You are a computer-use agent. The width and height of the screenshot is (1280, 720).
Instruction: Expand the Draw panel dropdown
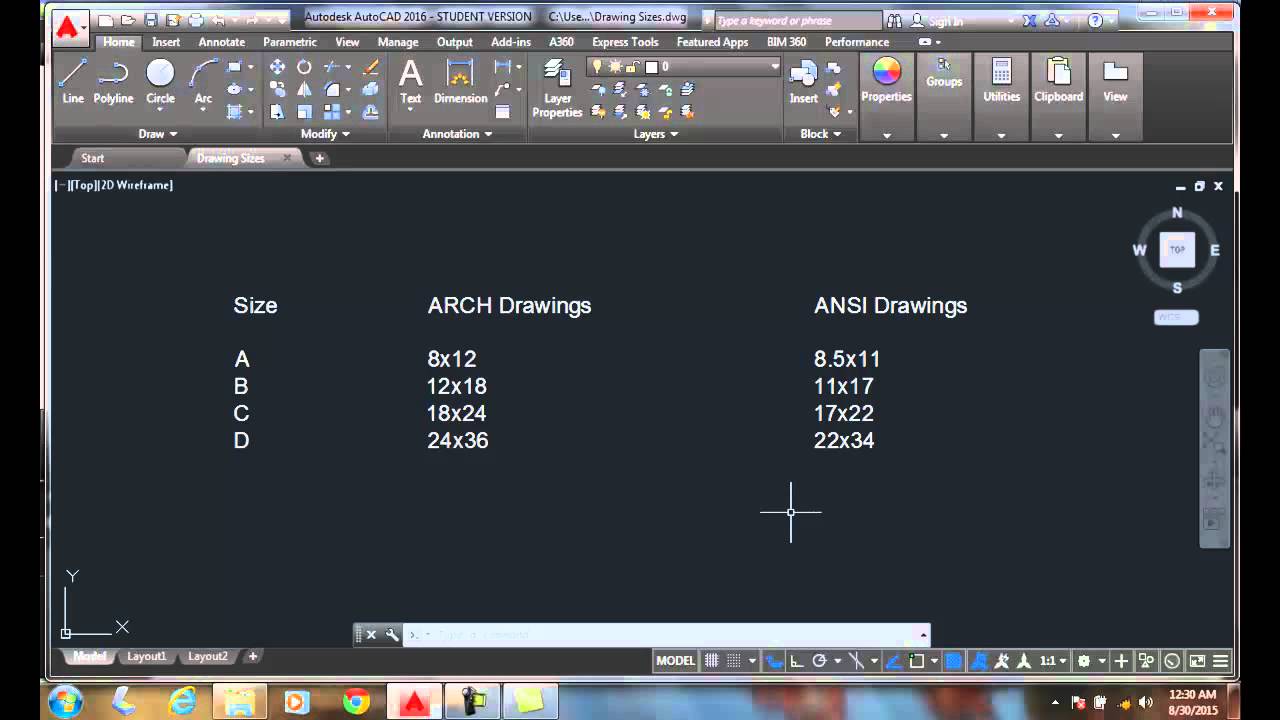(x=158, y=134)
